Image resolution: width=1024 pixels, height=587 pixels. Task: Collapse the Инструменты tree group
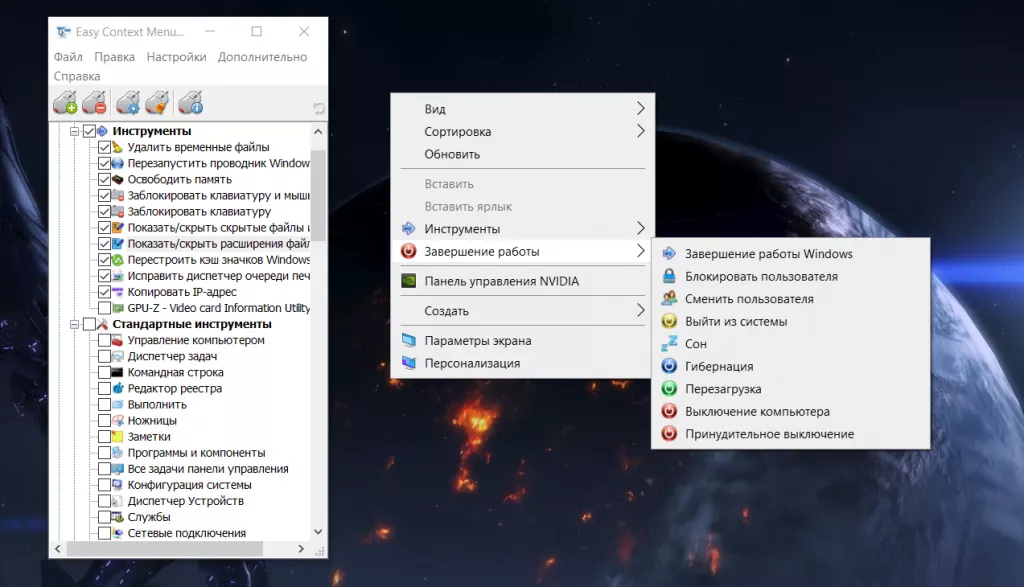[x=74, y=132]
